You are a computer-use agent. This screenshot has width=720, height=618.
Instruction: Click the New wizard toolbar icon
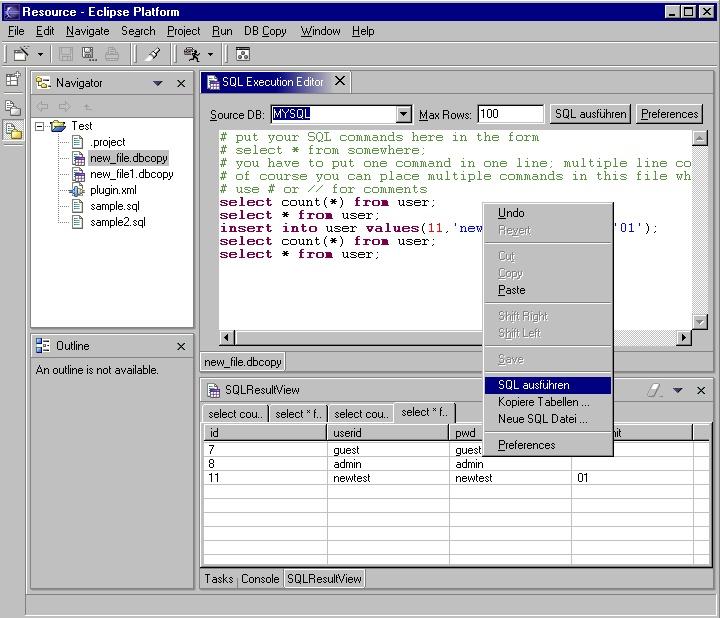20,54
